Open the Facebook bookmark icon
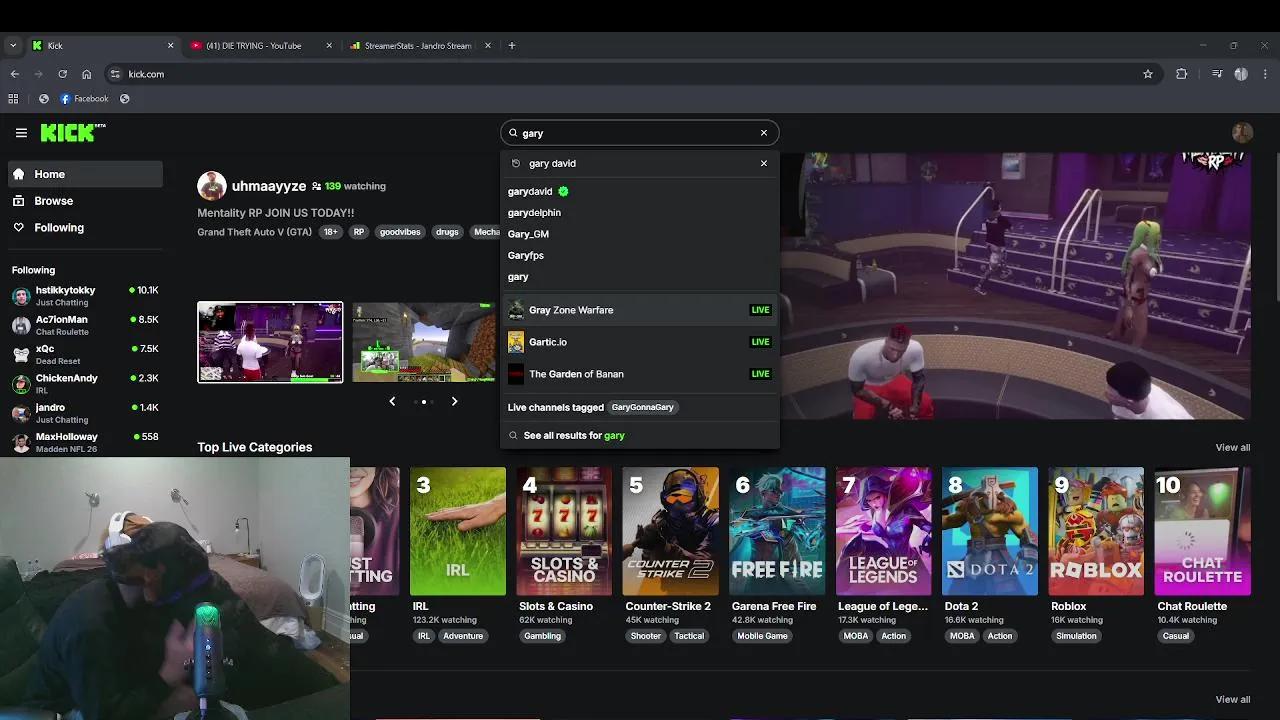Viewport: 1280px width, 720px height. tap(63, 98)
